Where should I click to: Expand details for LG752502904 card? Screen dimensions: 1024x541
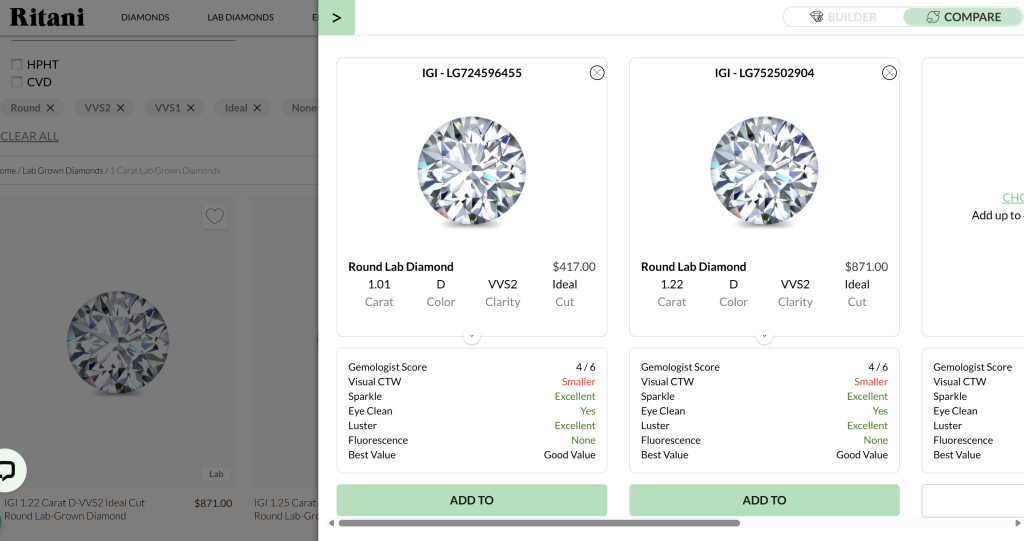click(x=764, y=336)
